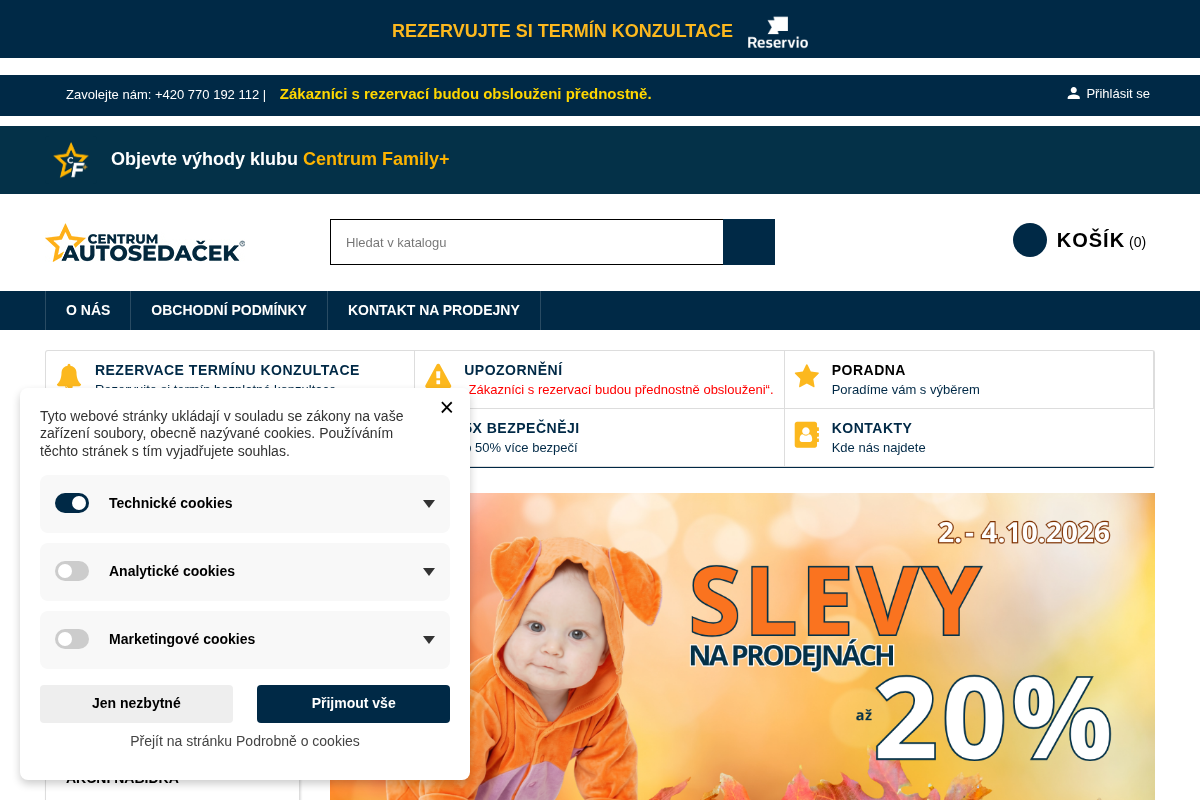
Task: Click the Přijmout vše button
Action: (353, 704)
